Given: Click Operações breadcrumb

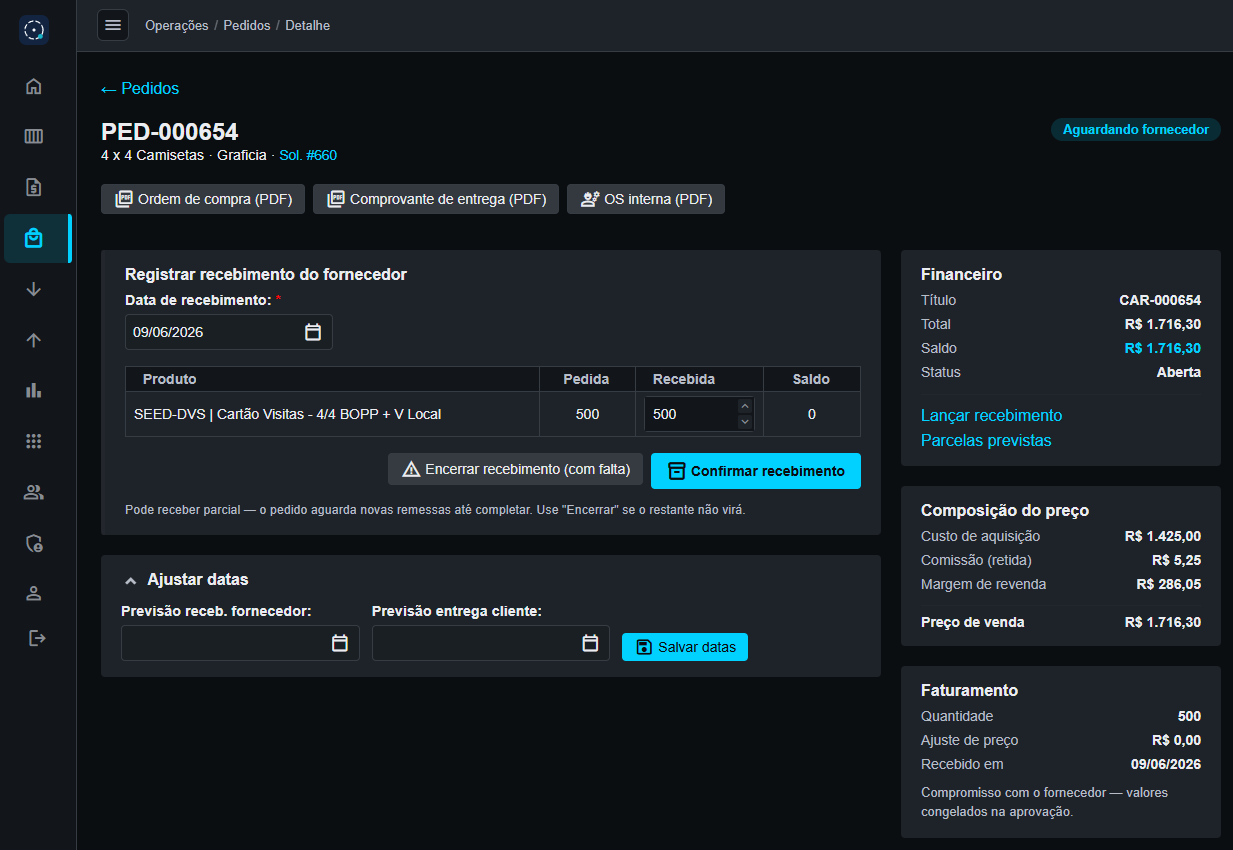Looking at the screenshot, I should coord(177,25).
